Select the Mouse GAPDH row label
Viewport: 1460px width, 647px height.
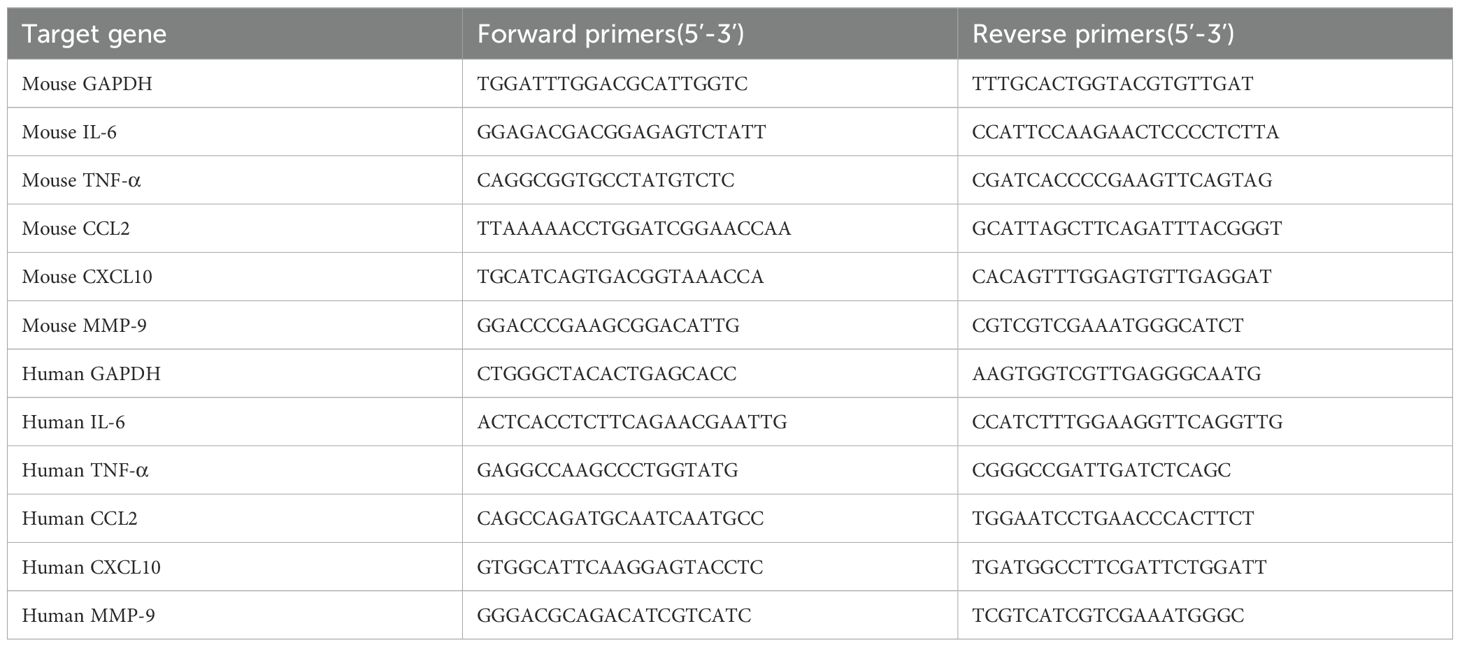tap(84, 84)
